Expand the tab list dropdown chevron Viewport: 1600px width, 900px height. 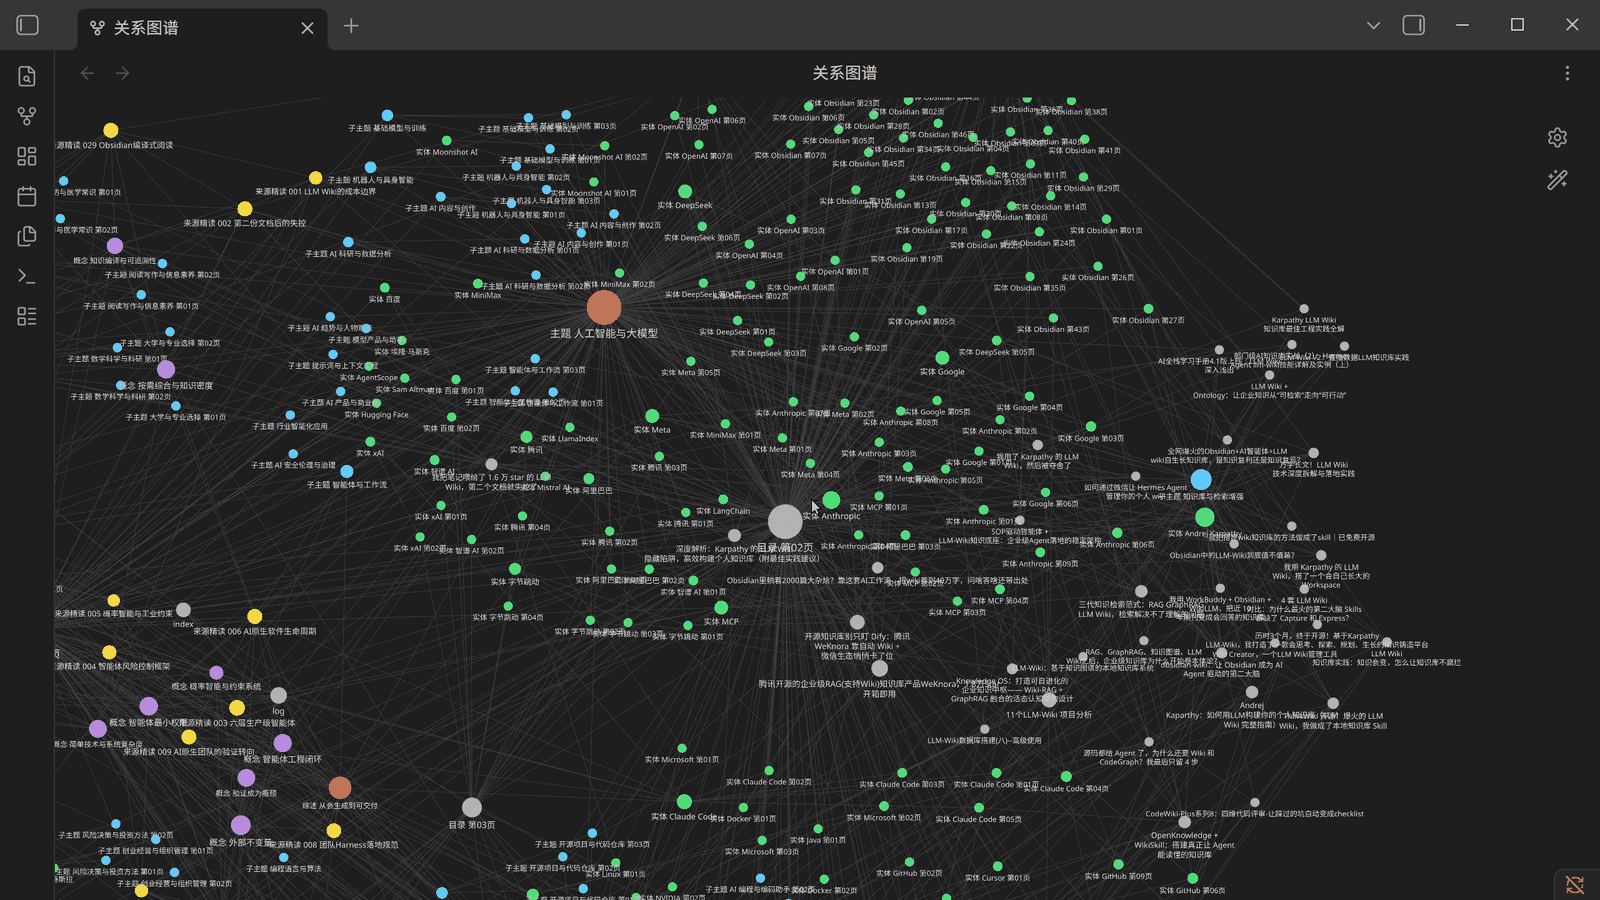[x=1373, y=25]
